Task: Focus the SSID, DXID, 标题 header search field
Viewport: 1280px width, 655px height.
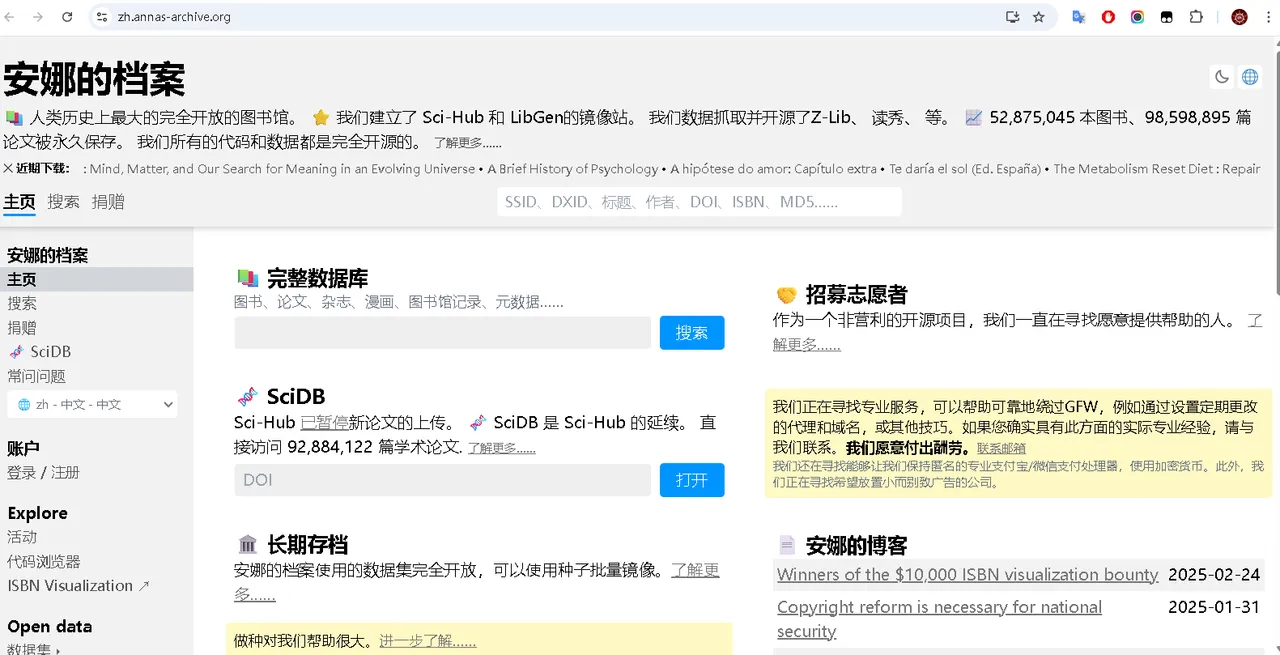Action: pos(699,202)
